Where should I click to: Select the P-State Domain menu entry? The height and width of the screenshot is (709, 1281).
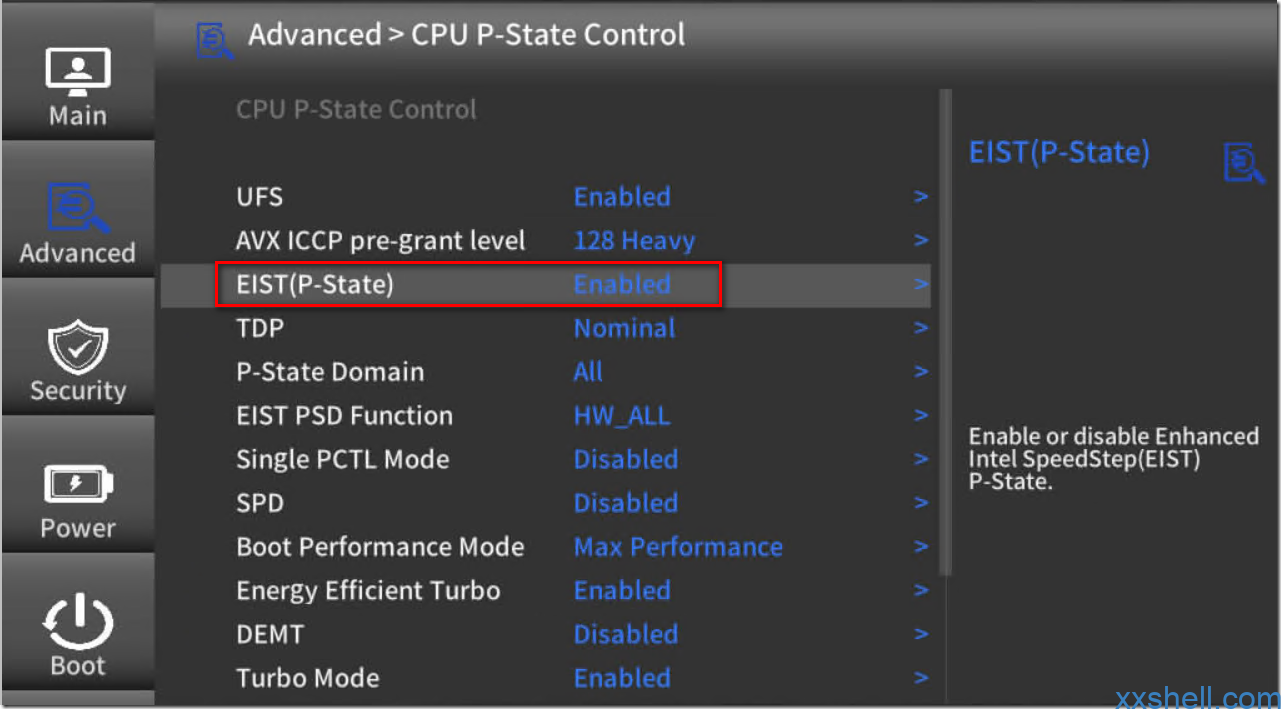(x=330, y=372)
